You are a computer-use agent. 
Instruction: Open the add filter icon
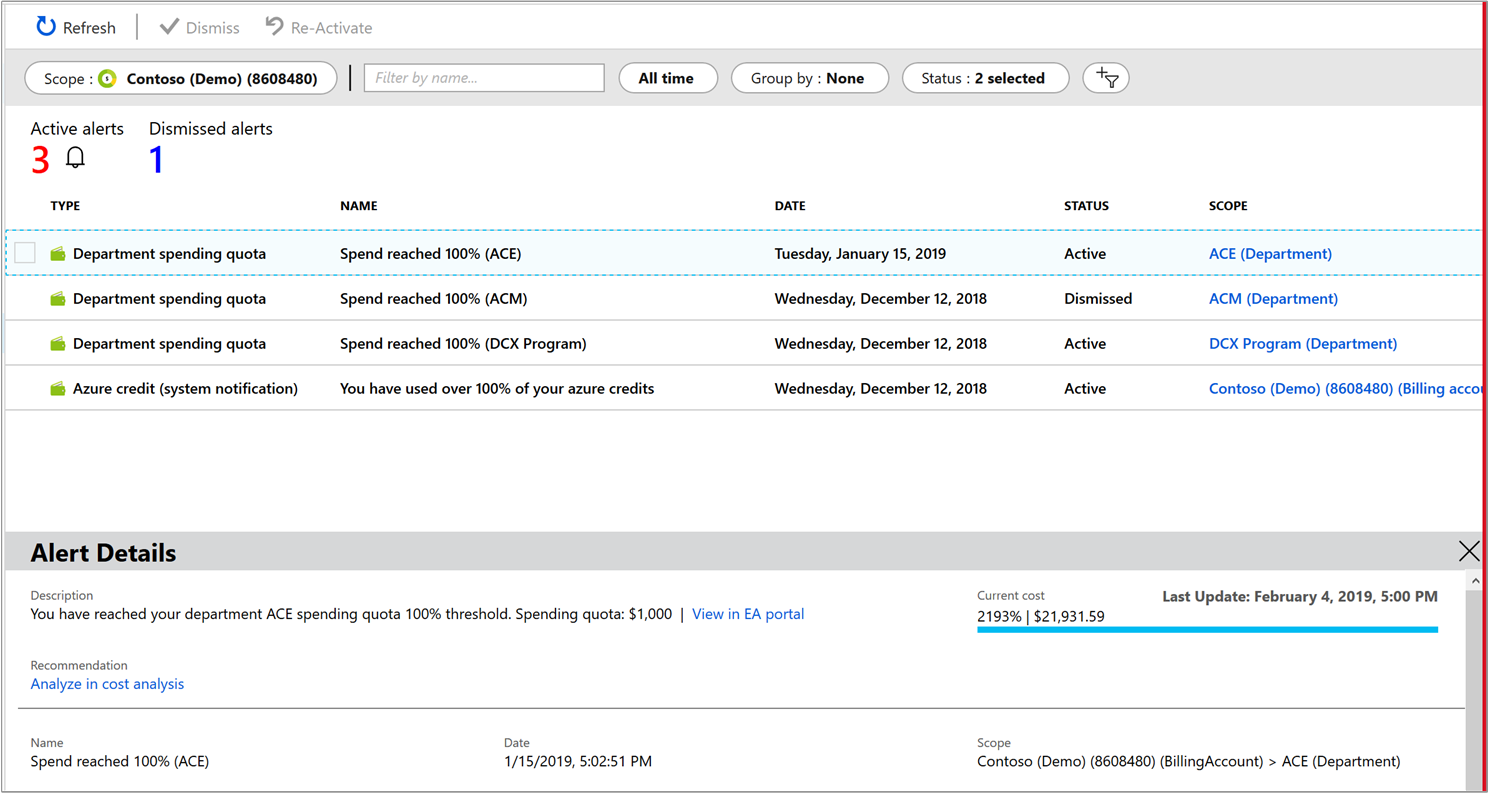(1105, 77)
